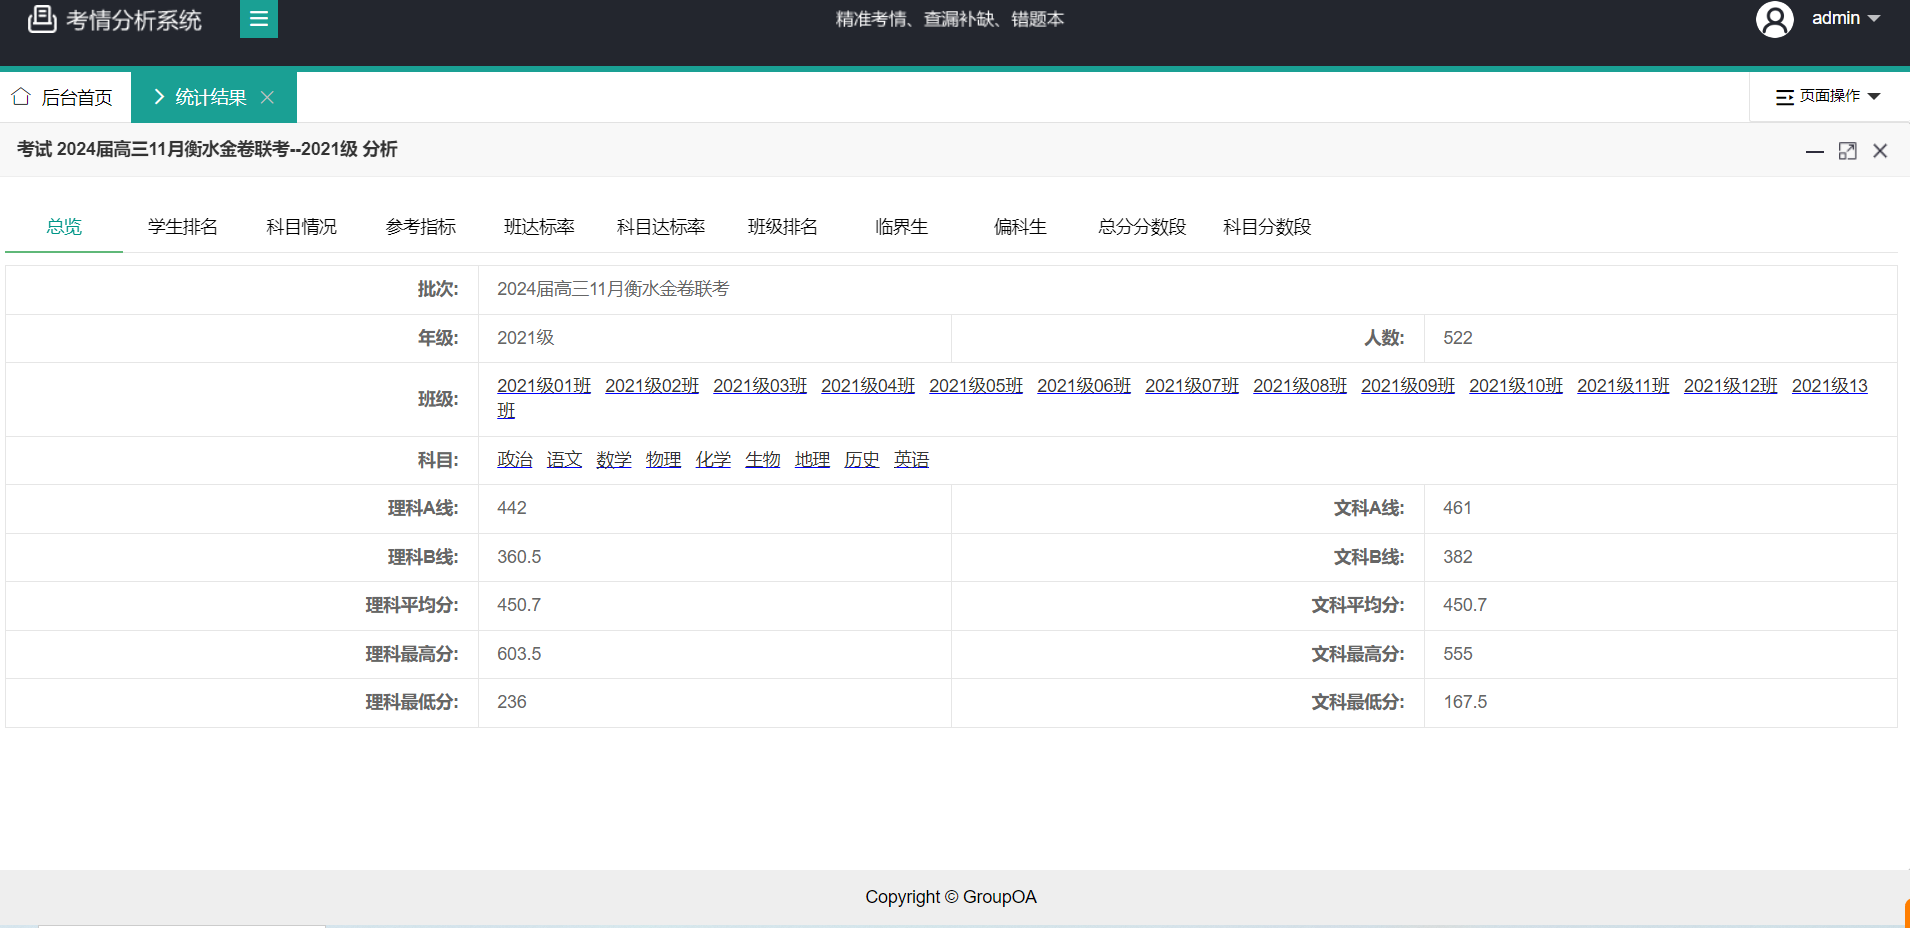The image size is (1910, 928).
Task: Click the 历史 subject link
Action: [862, 459]
